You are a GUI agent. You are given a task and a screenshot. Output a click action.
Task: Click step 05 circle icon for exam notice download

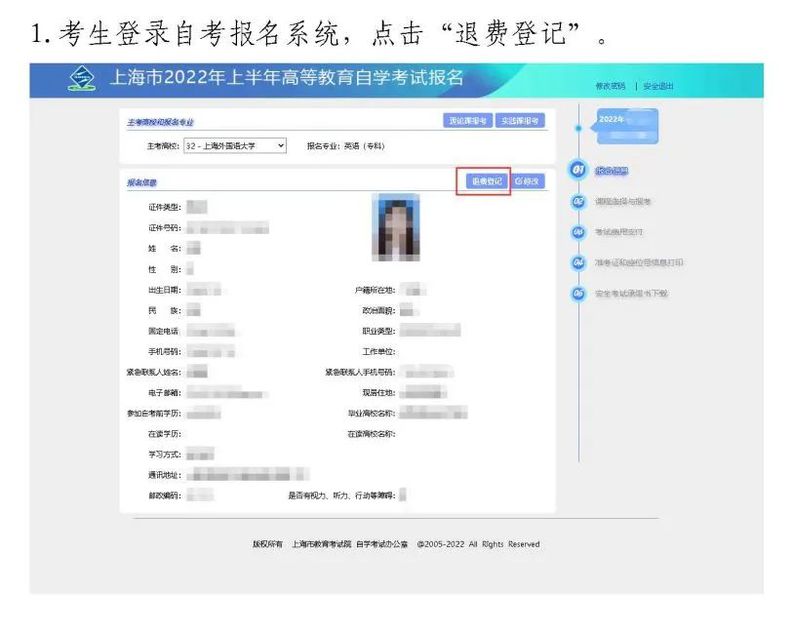pos(577,293)
